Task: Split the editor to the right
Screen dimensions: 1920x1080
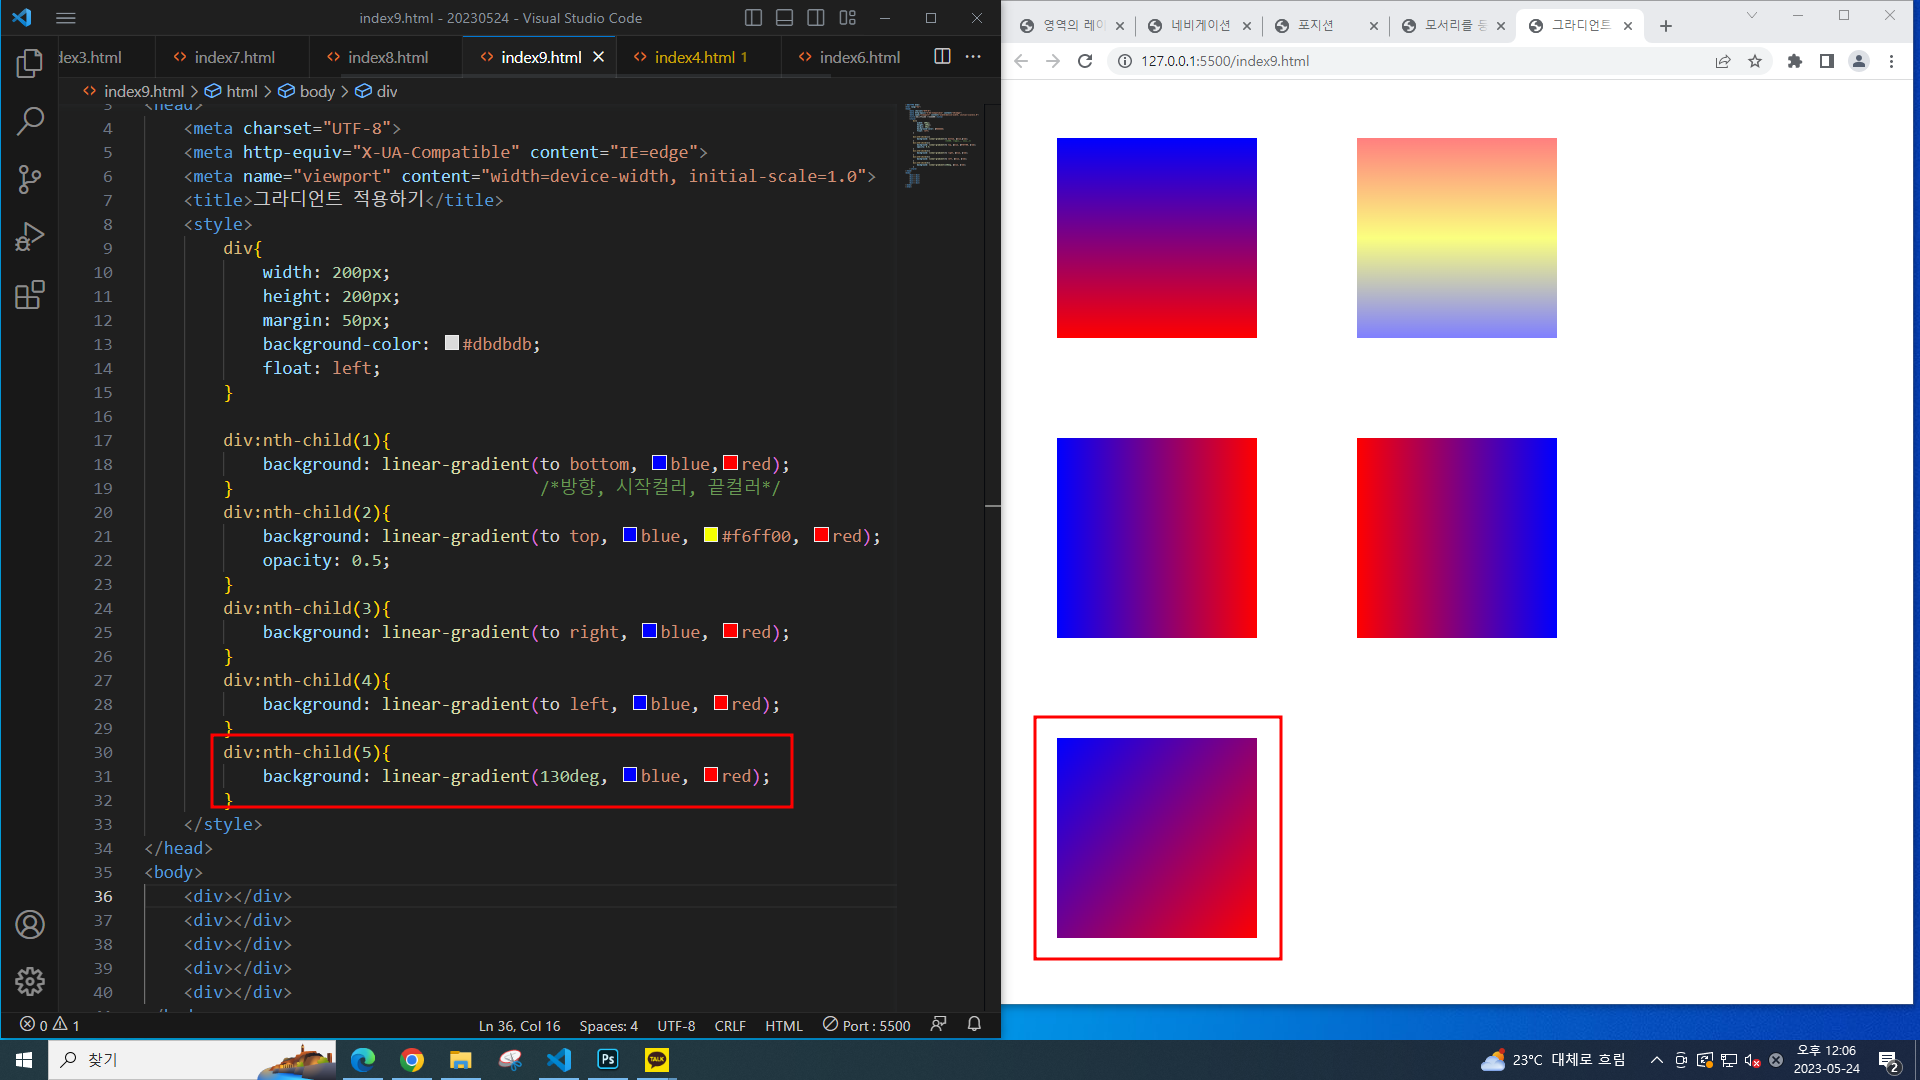Action: point(942,57)
